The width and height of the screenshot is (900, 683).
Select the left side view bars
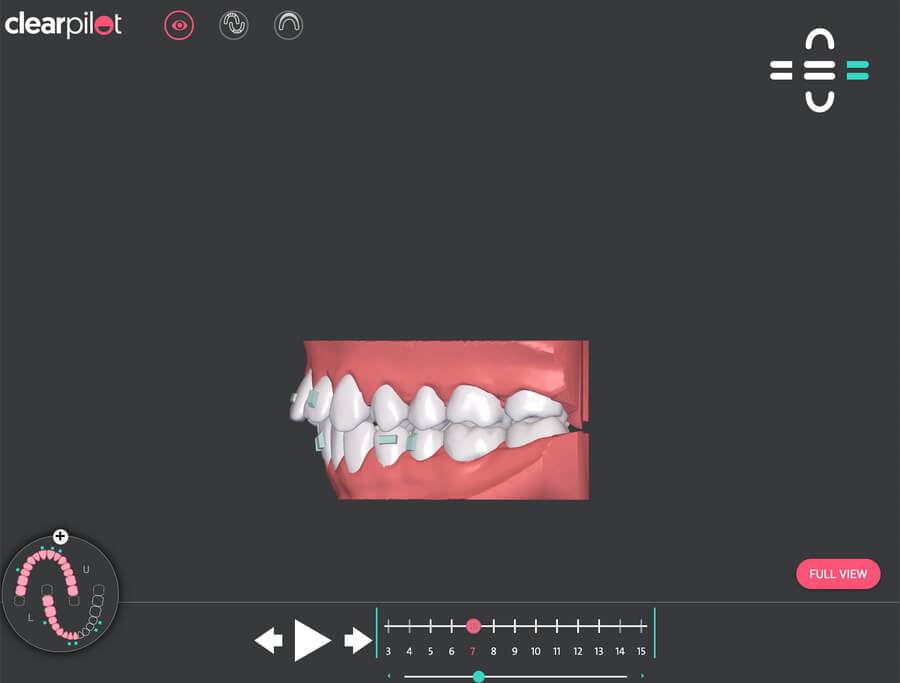coord(781,70)
